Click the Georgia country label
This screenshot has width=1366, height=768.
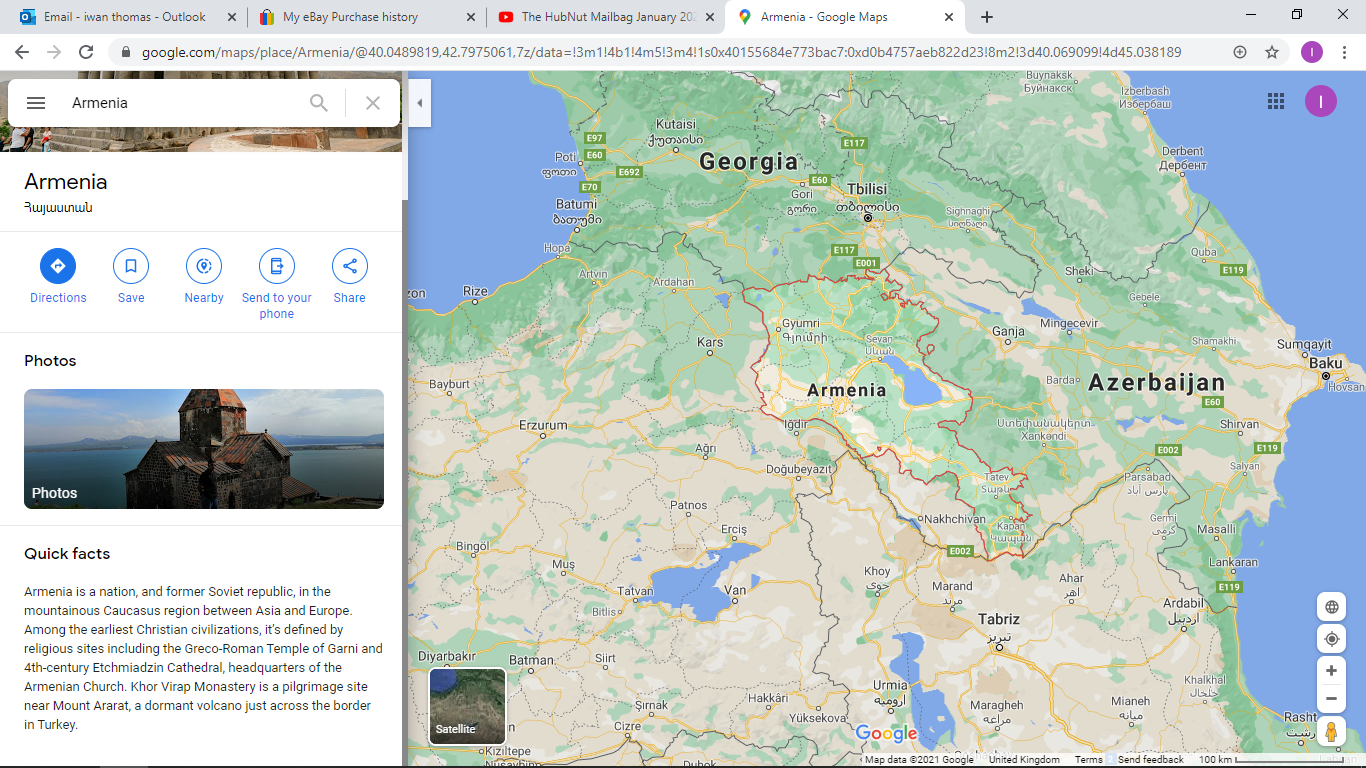coord(749,161)
